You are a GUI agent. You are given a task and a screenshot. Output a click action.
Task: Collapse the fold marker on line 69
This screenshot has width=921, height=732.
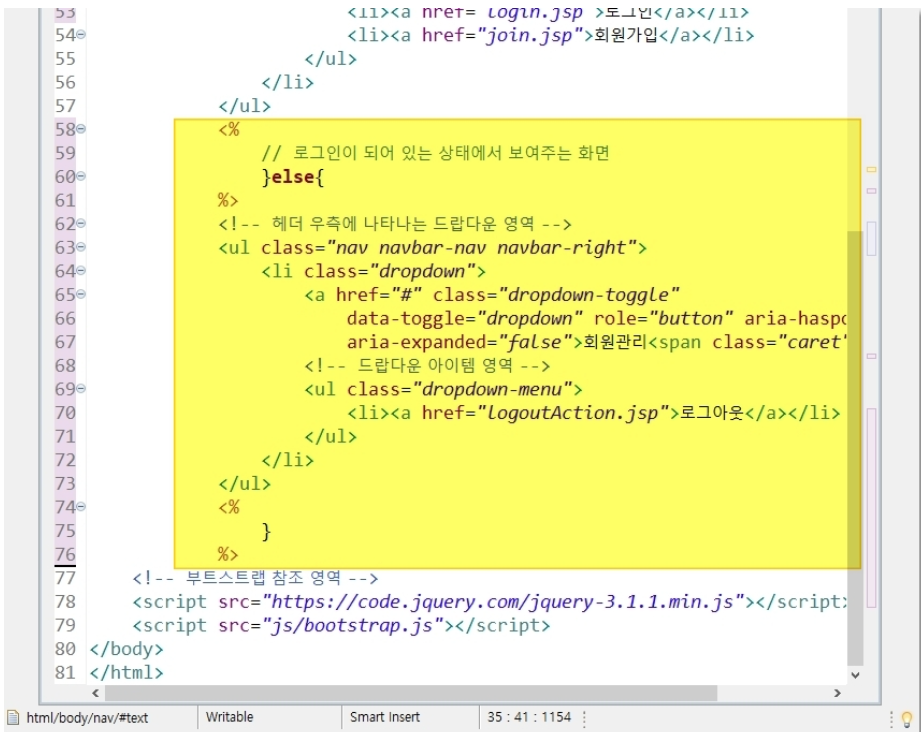[x=81, y=388]
